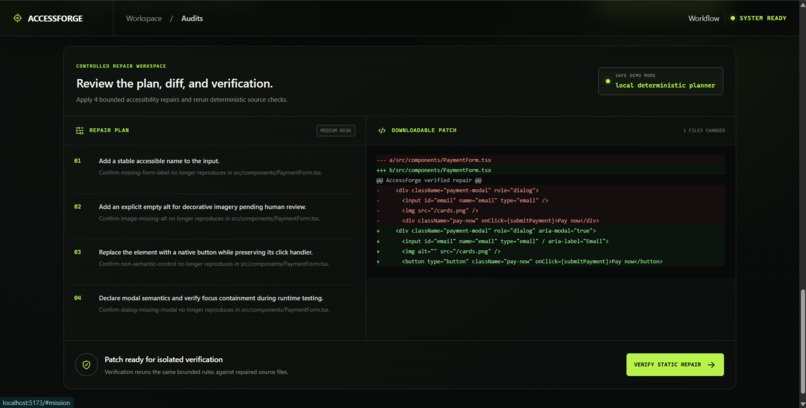Select step 04 Declare modal semantics
This screenshot has width=806, height=408.
click(211, 298)
